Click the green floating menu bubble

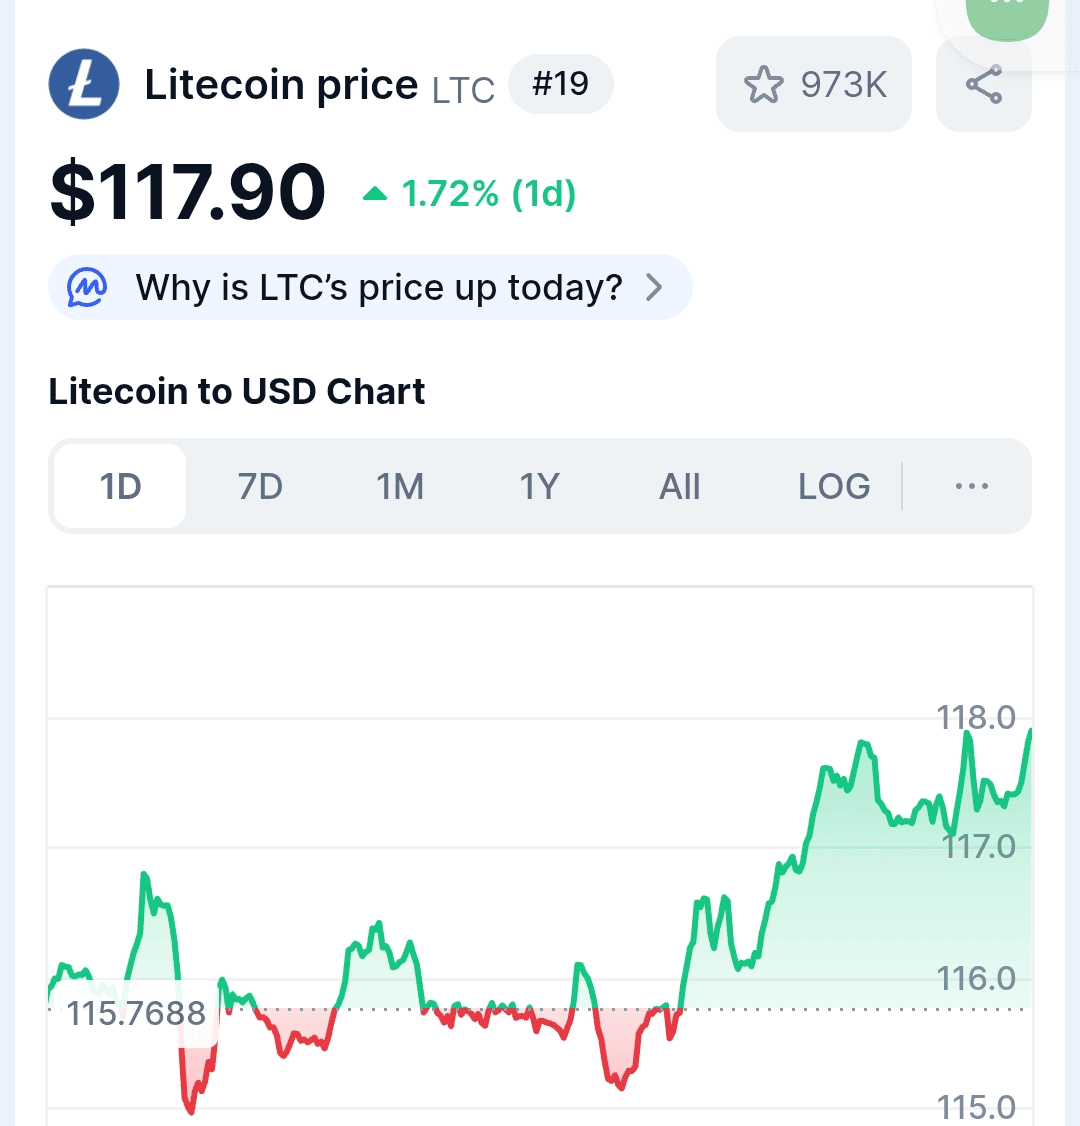pyautogui.click(x=1007, y=18)
